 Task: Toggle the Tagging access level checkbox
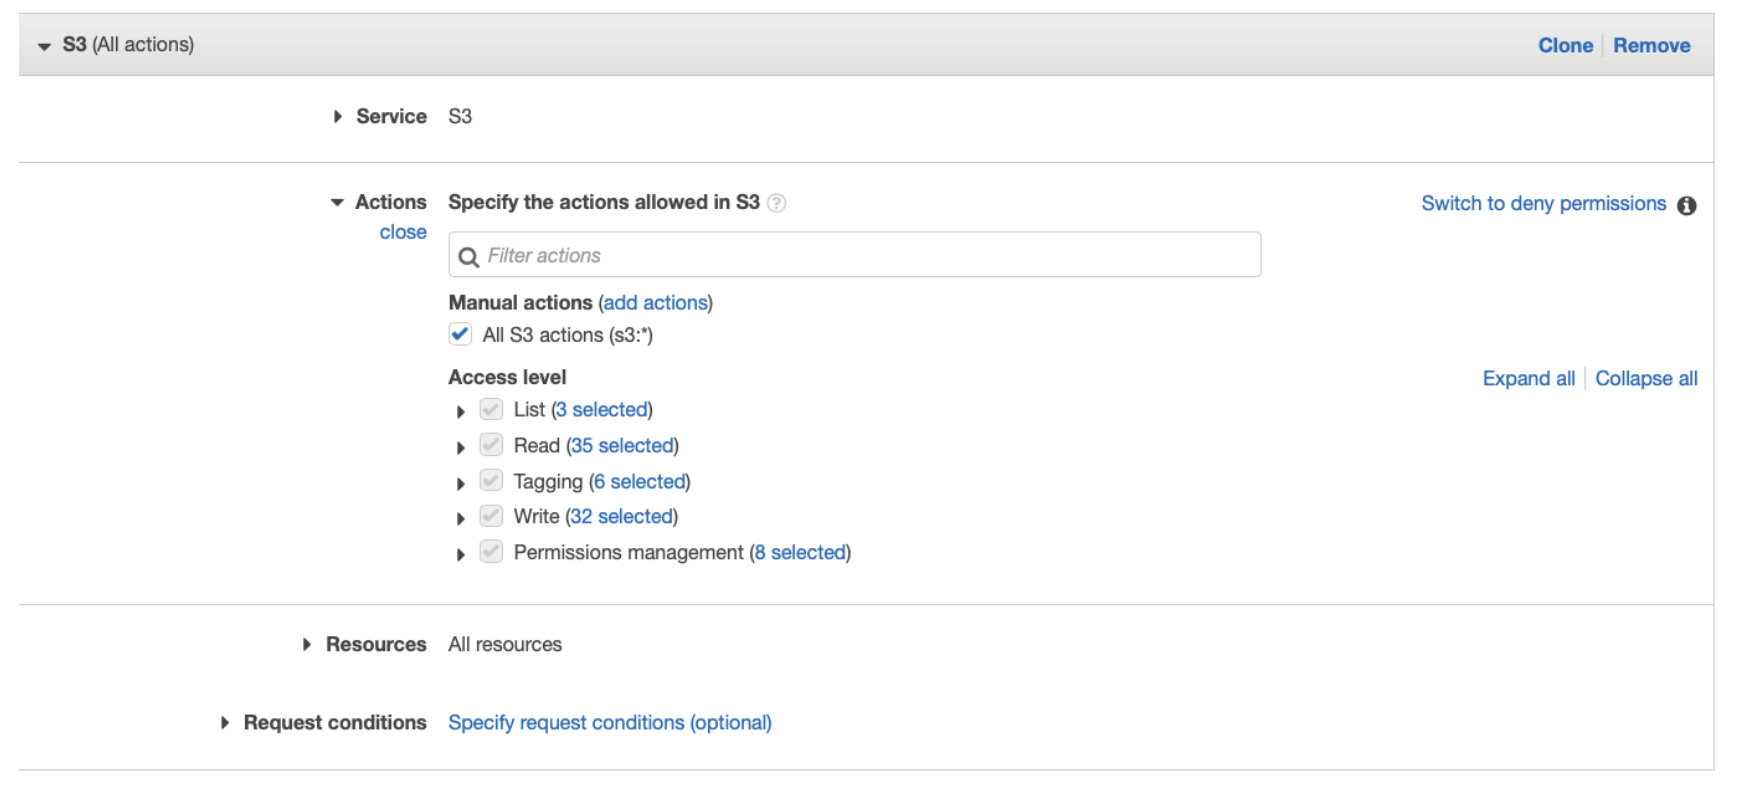[x=491, y=481]
